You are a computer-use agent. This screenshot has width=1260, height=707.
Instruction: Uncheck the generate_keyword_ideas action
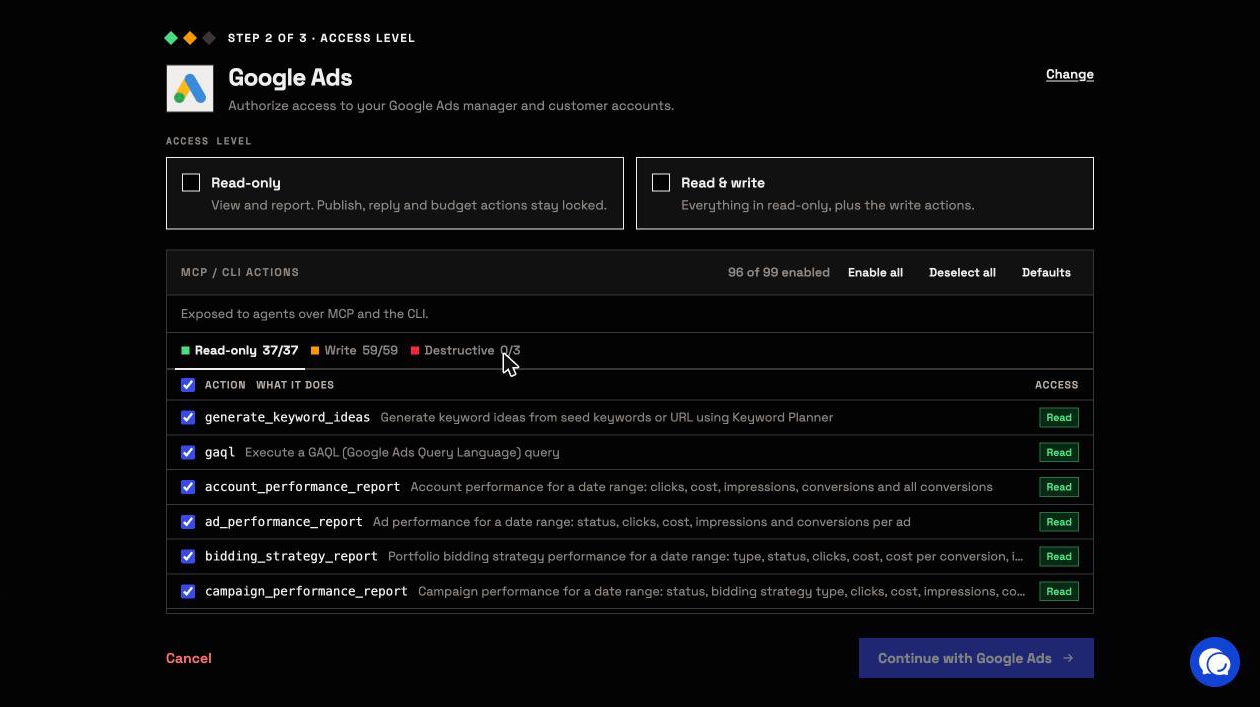click(x=188, y=418)
